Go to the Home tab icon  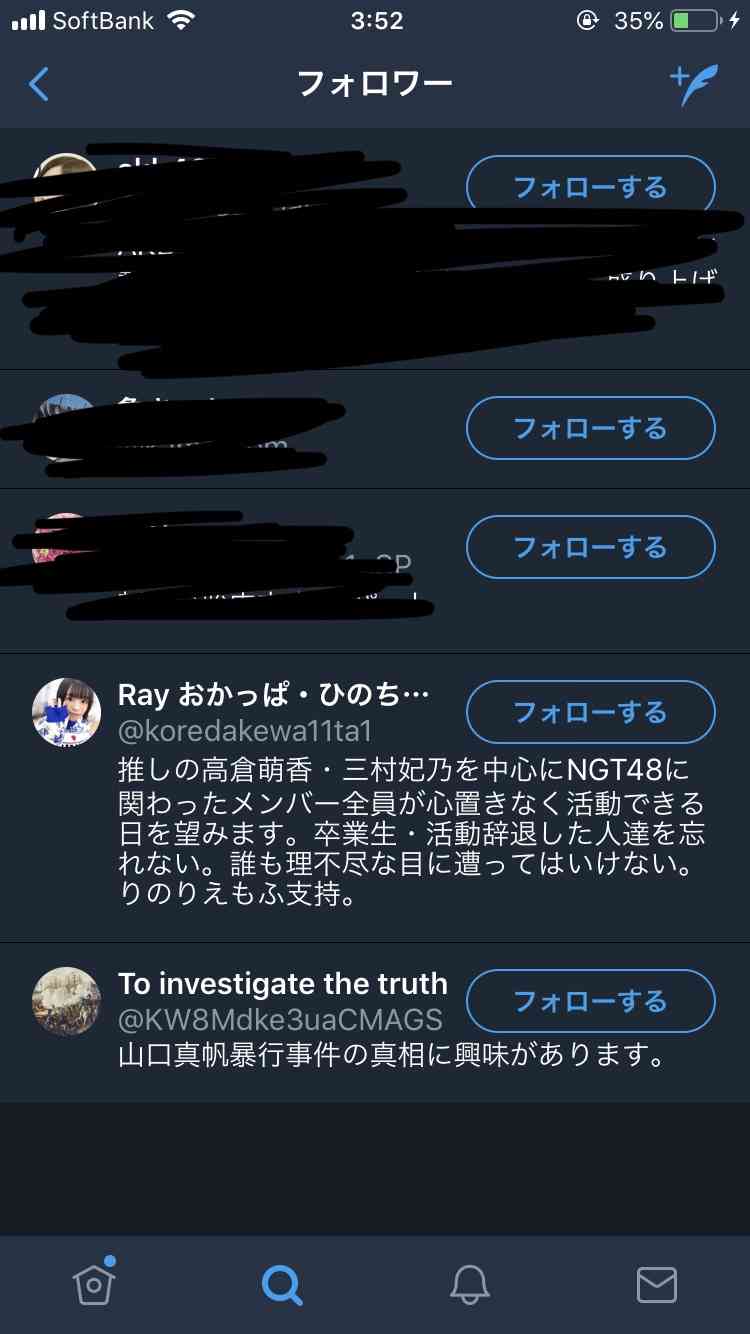coord(94,1282)
